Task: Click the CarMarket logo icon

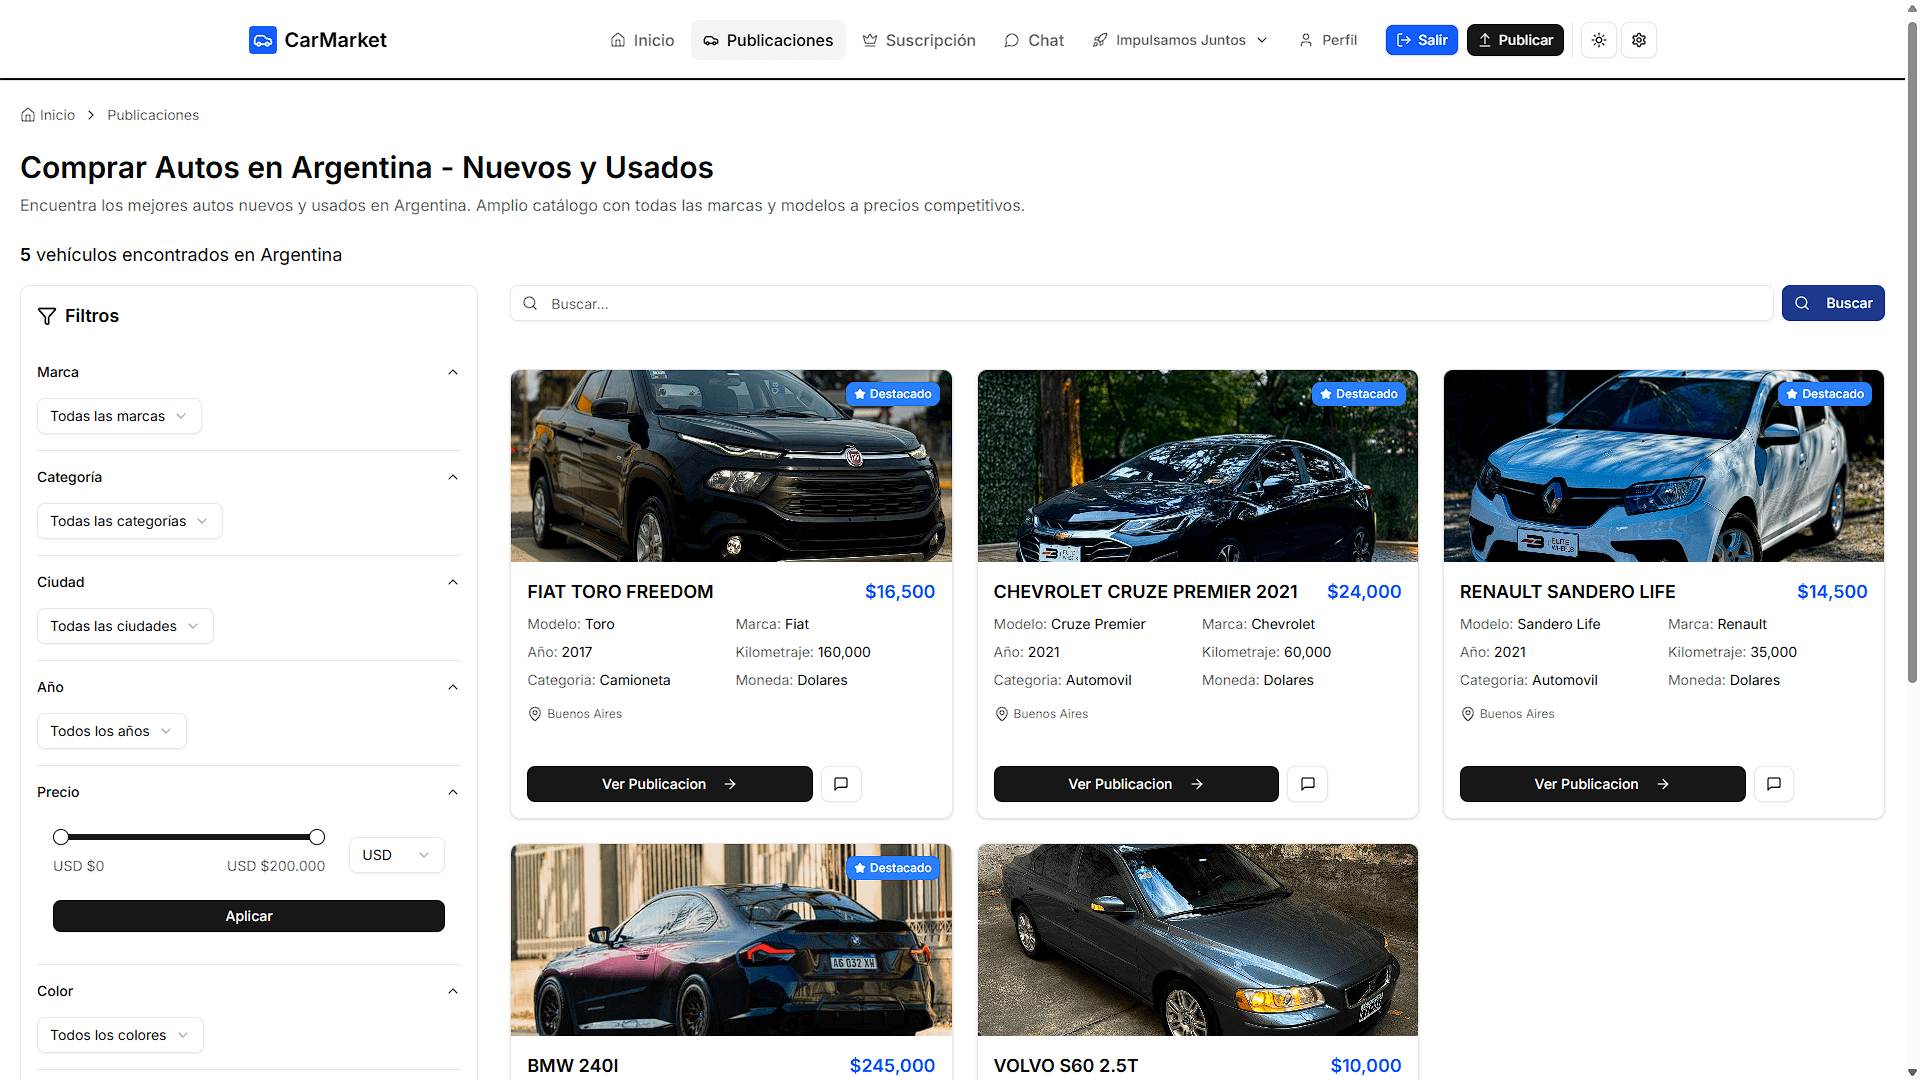Action: pyautogui.click(x=262, y=40)
